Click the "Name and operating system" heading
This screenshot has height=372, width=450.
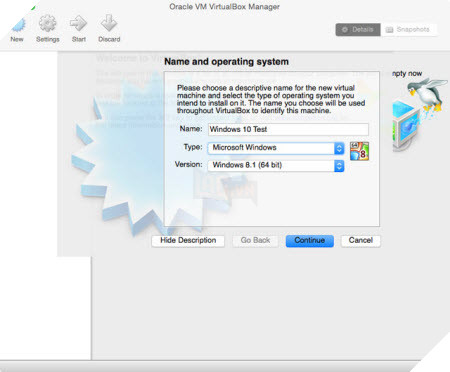226,62
